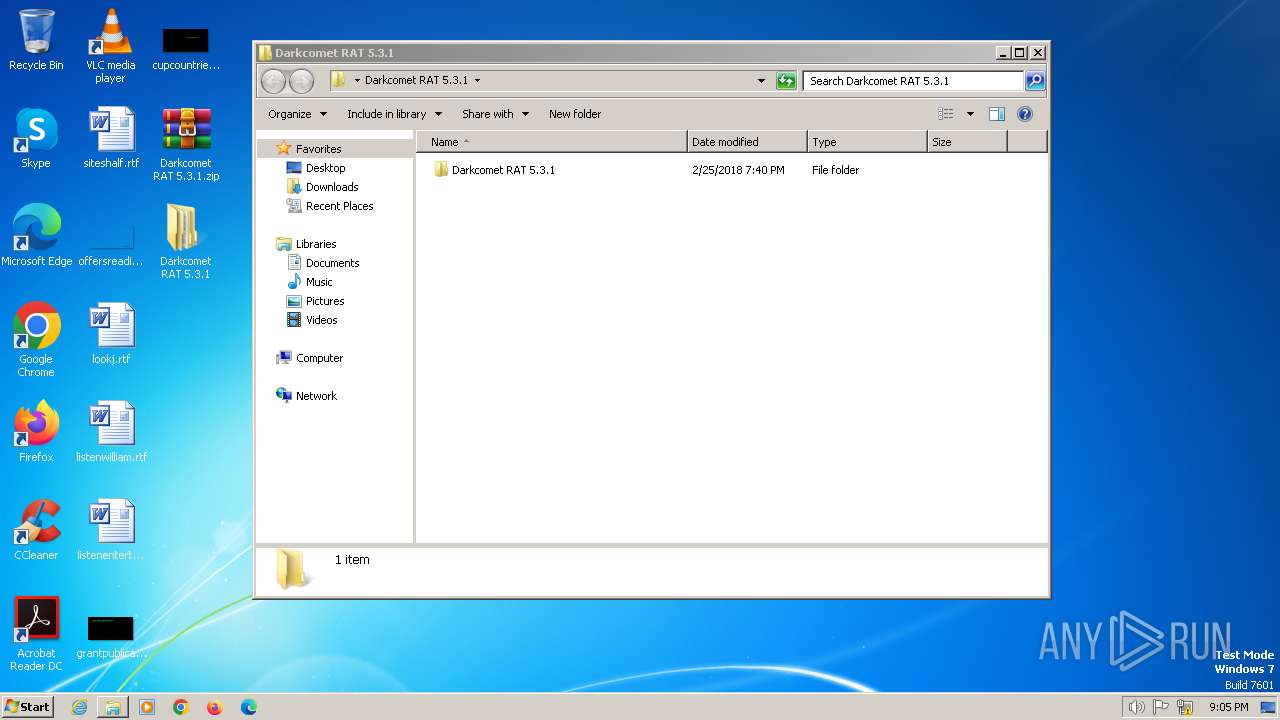
Task: Click the 9:05 PM taskbar clock
Action: pyautogui.click(x=1228, y=707)
